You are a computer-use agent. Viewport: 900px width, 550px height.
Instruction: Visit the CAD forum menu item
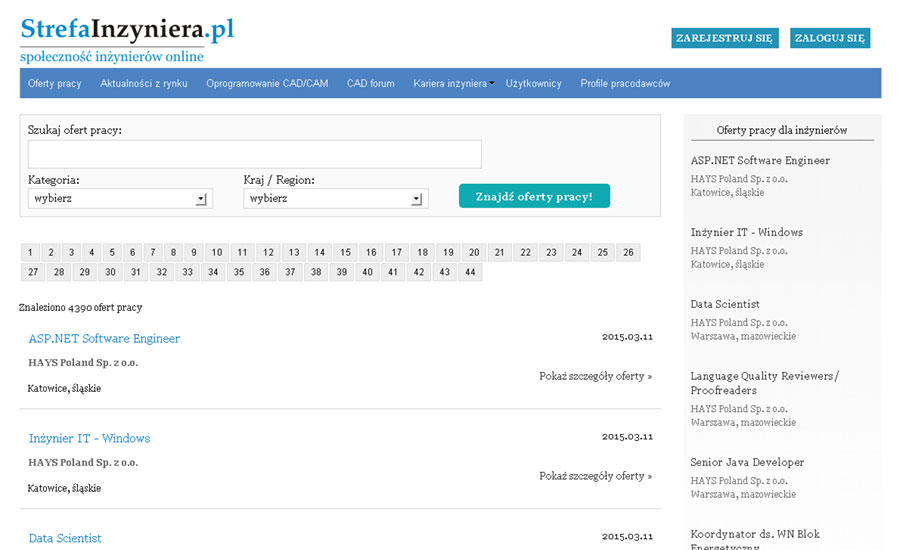(370, 83)
